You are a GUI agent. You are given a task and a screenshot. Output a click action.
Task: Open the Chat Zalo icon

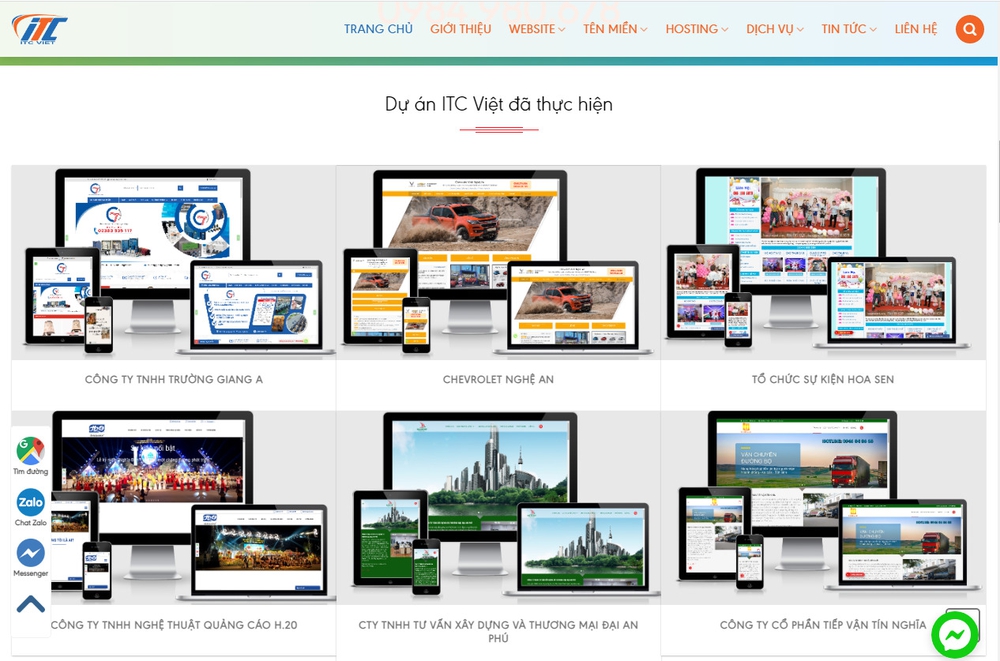[x=31, y=502]
